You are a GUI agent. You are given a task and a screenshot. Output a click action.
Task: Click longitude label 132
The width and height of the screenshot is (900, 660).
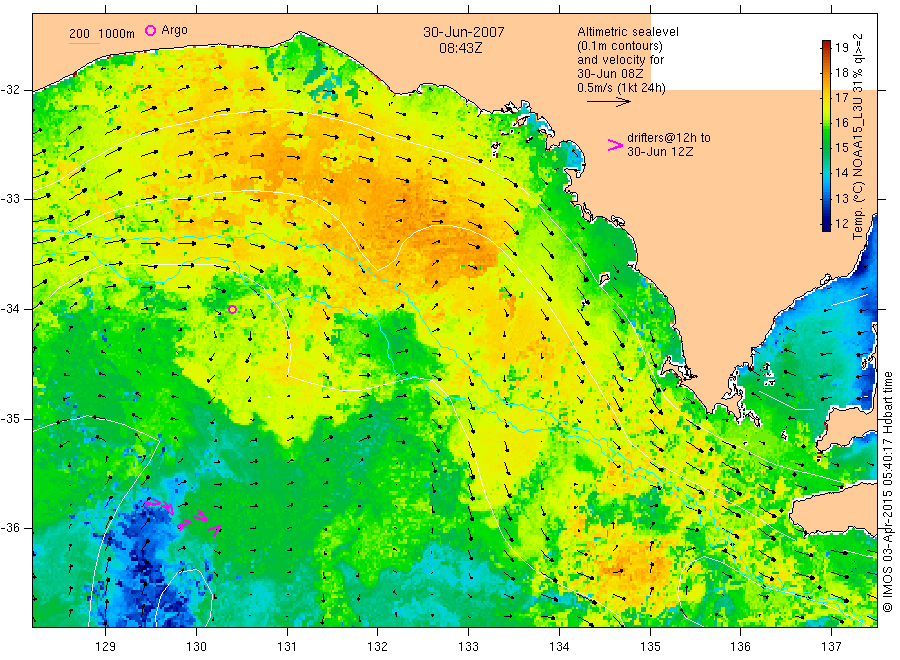(378, 647)
